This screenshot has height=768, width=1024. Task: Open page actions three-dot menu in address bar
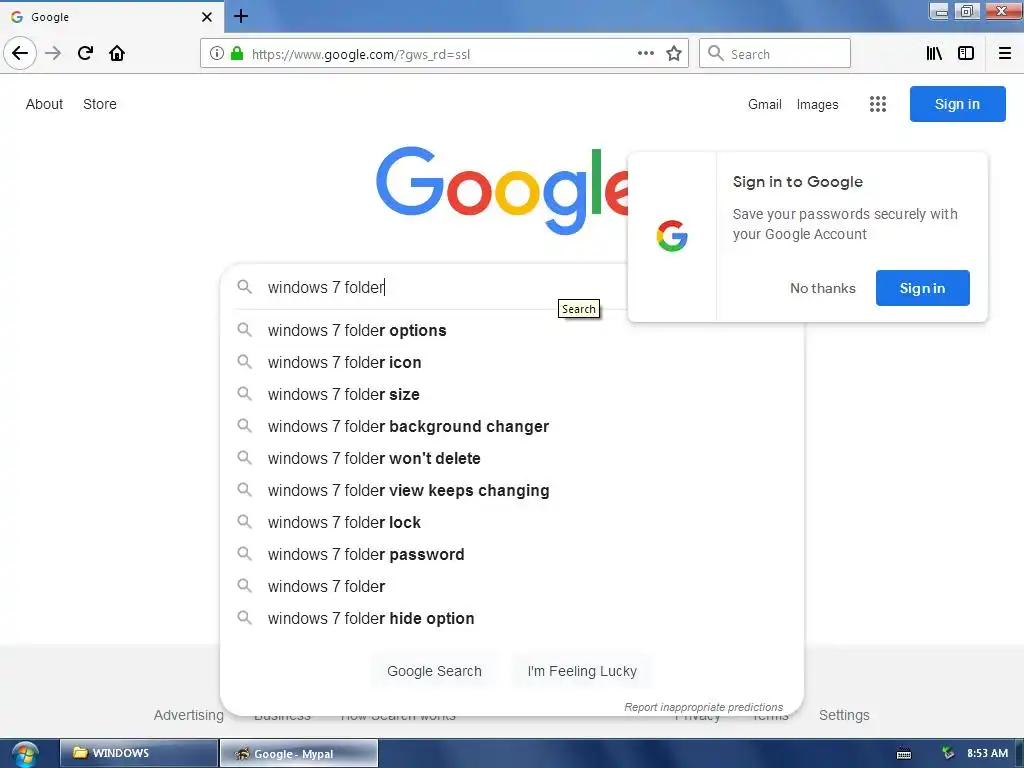(x=646, y=54)
